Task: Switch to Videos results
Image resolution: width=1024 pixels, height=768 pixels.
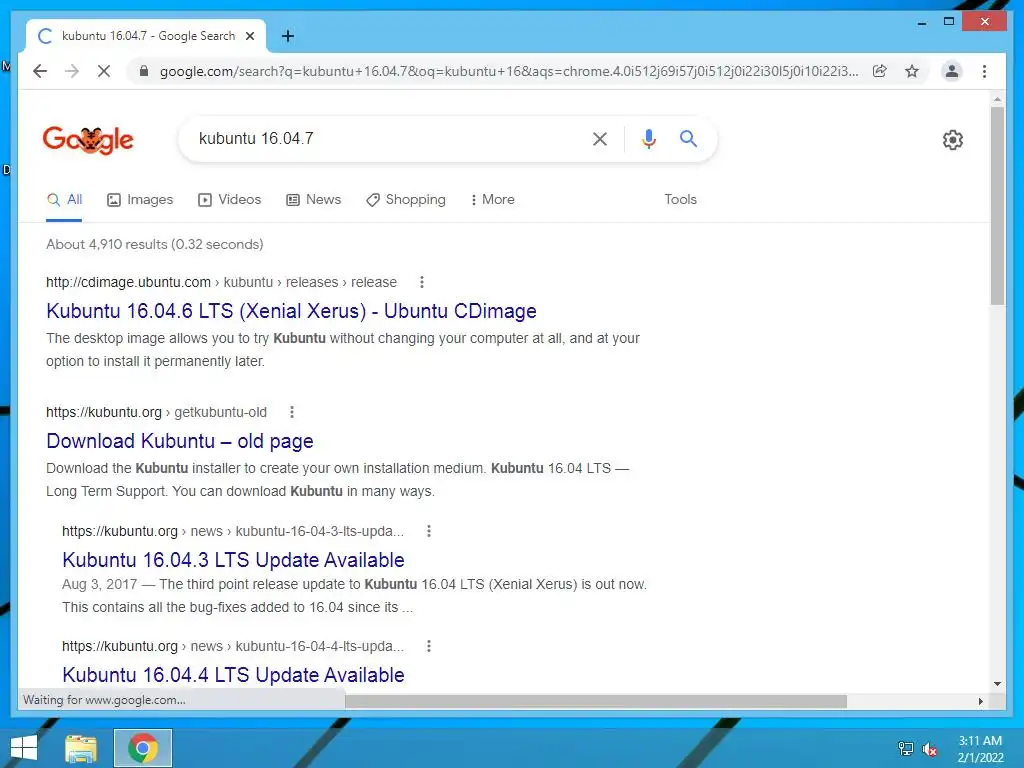Action: [x=229, y=199]
